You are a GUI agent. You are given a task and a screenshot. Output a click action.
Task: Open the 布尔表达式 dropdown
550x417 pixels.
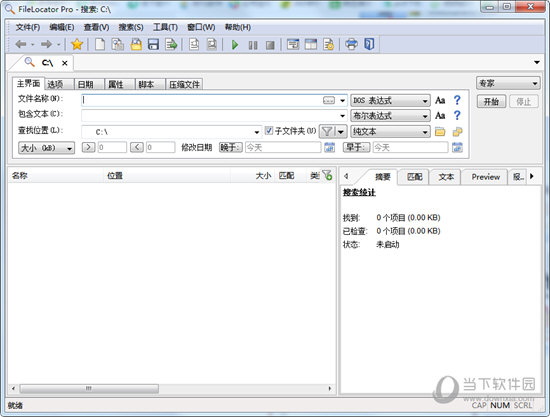(390, 115)
